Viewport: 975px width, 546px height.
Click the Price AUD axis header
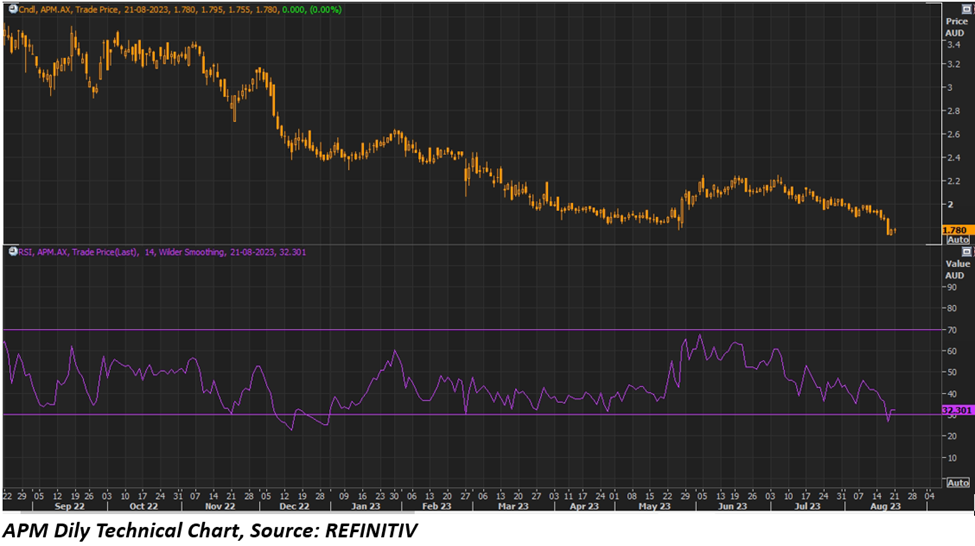pyautogui.click(x=956, y=26)
